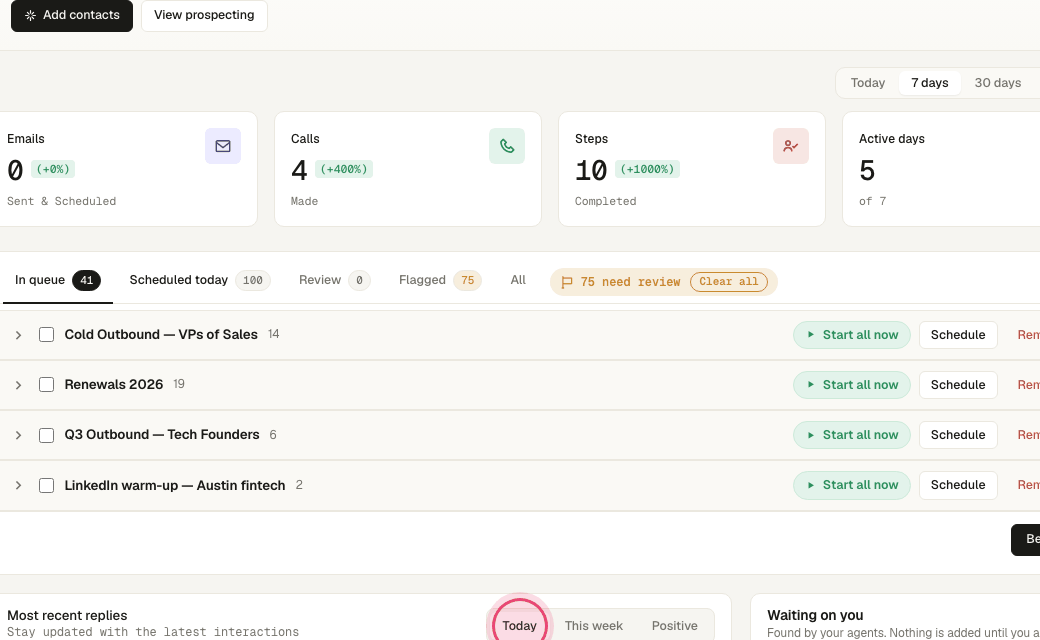
Task: Select the Today range in the stats toggle
Action: [x=868, y=83]
